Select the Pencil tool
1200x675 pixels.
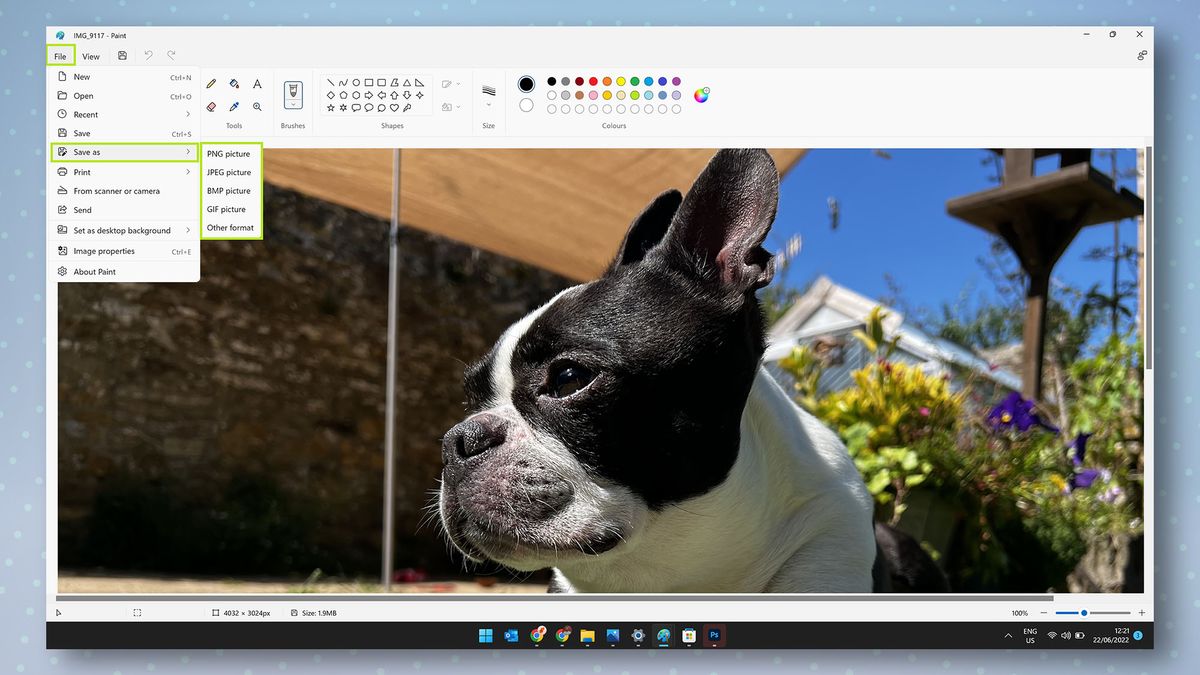coord(211,83)
